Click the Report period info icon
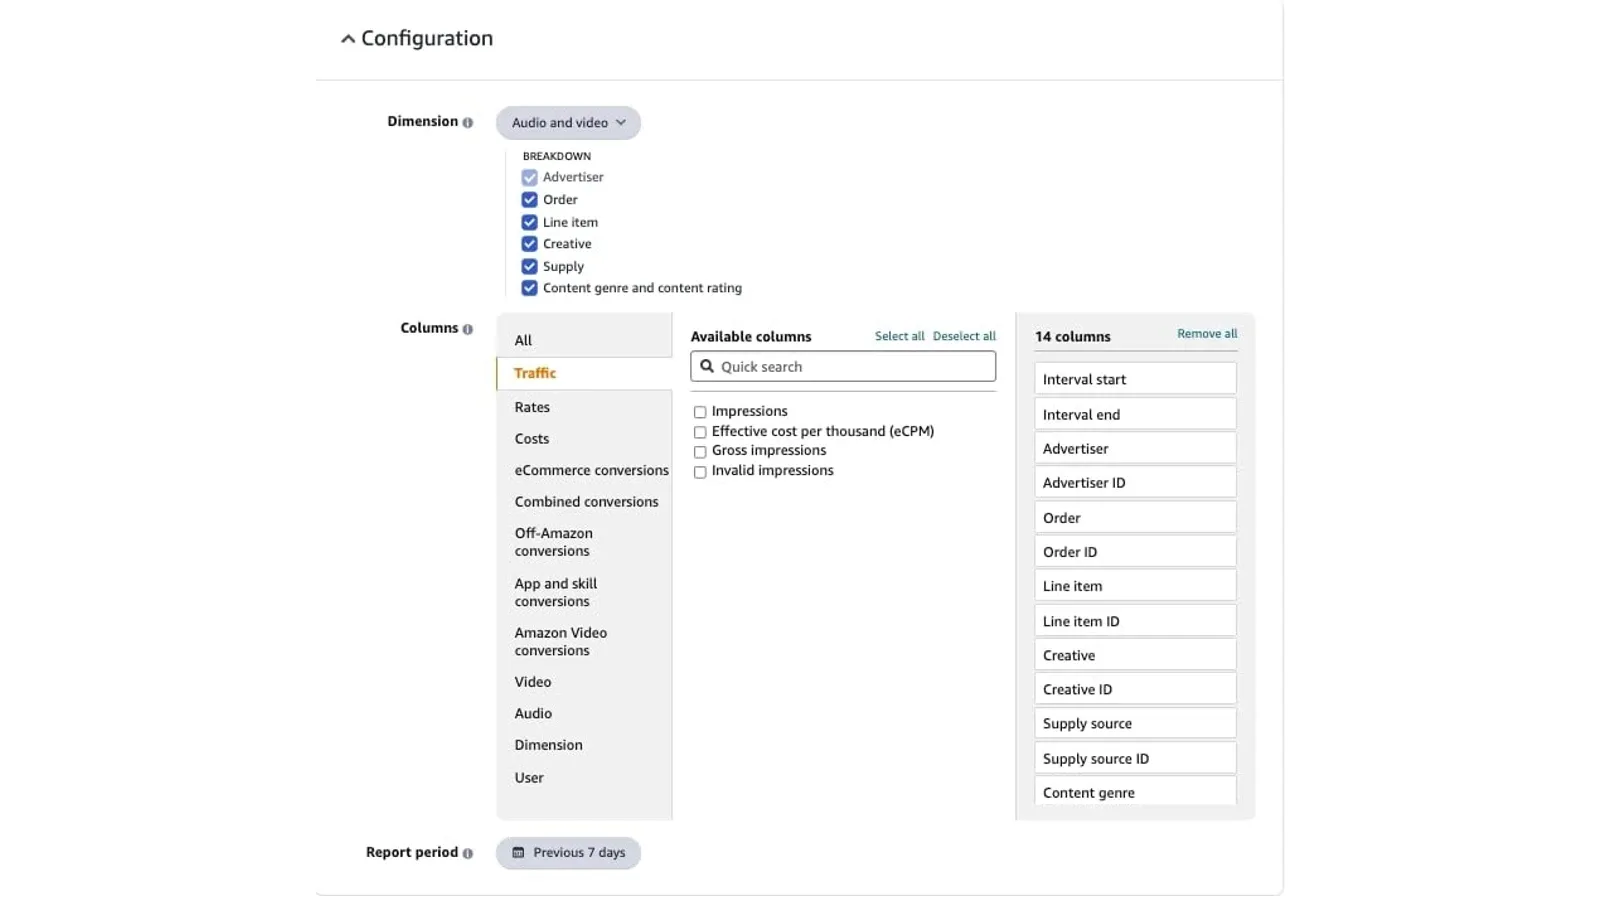 [x=467, y=853]
